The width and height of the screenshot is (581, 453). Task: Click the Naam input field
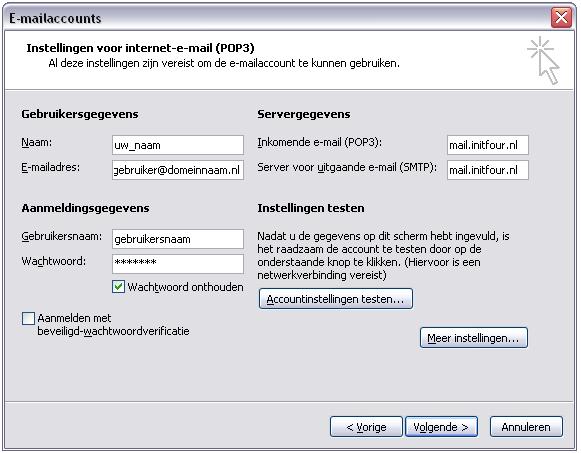click(178, 145)
